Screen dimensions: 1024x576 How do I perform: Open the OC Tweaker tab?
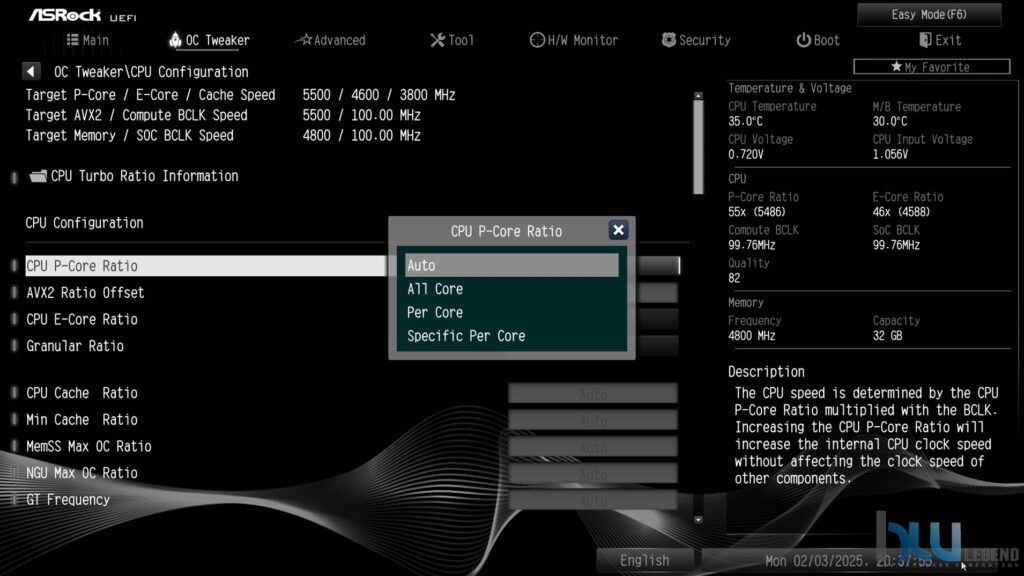click(x=209, y=40)
